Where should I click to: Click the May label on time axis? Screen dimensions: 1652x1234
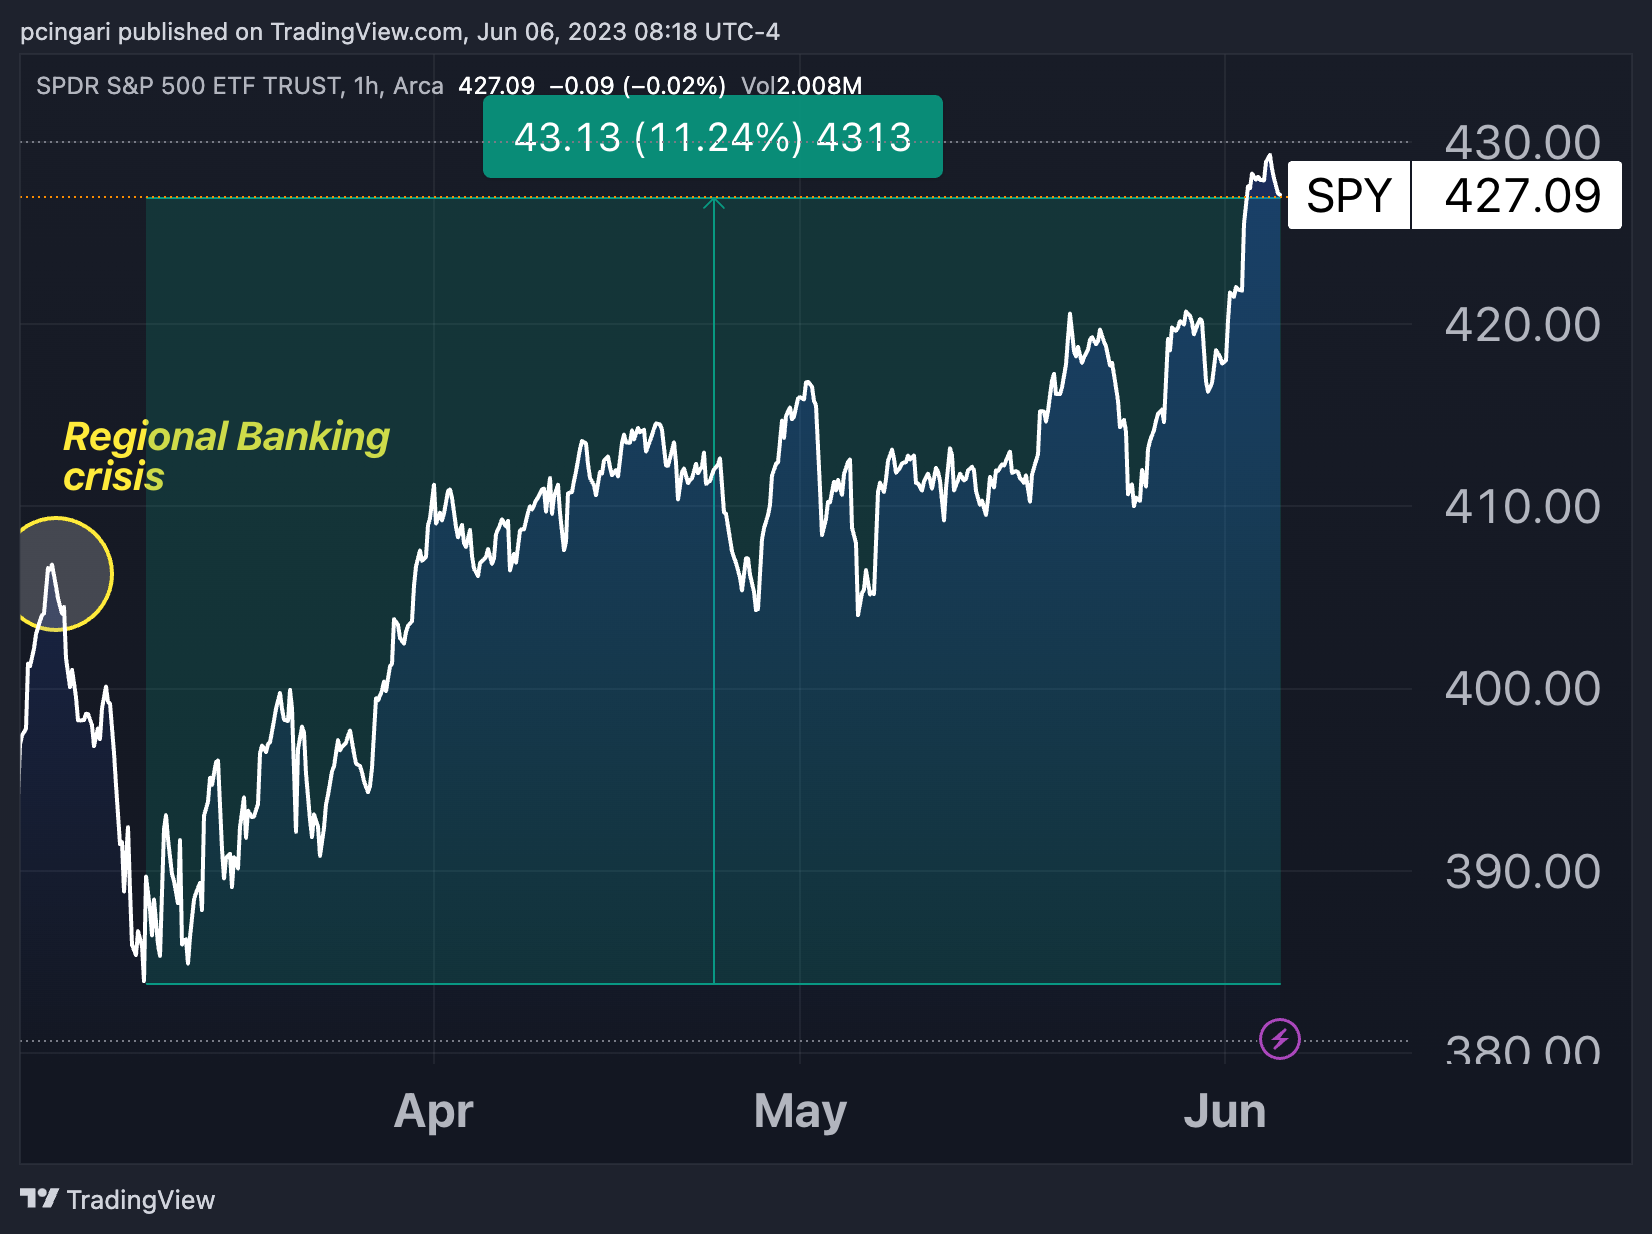[x=800, y=1111]
